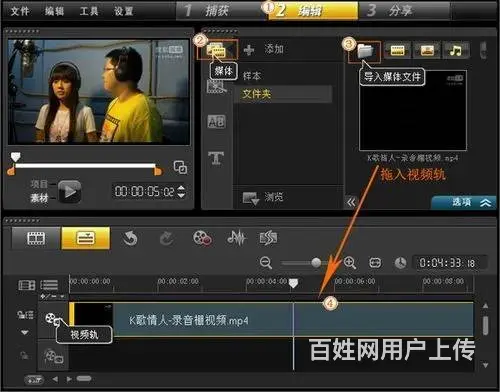Expand tracks with the down chevron
500x392 pixels.
25,332
